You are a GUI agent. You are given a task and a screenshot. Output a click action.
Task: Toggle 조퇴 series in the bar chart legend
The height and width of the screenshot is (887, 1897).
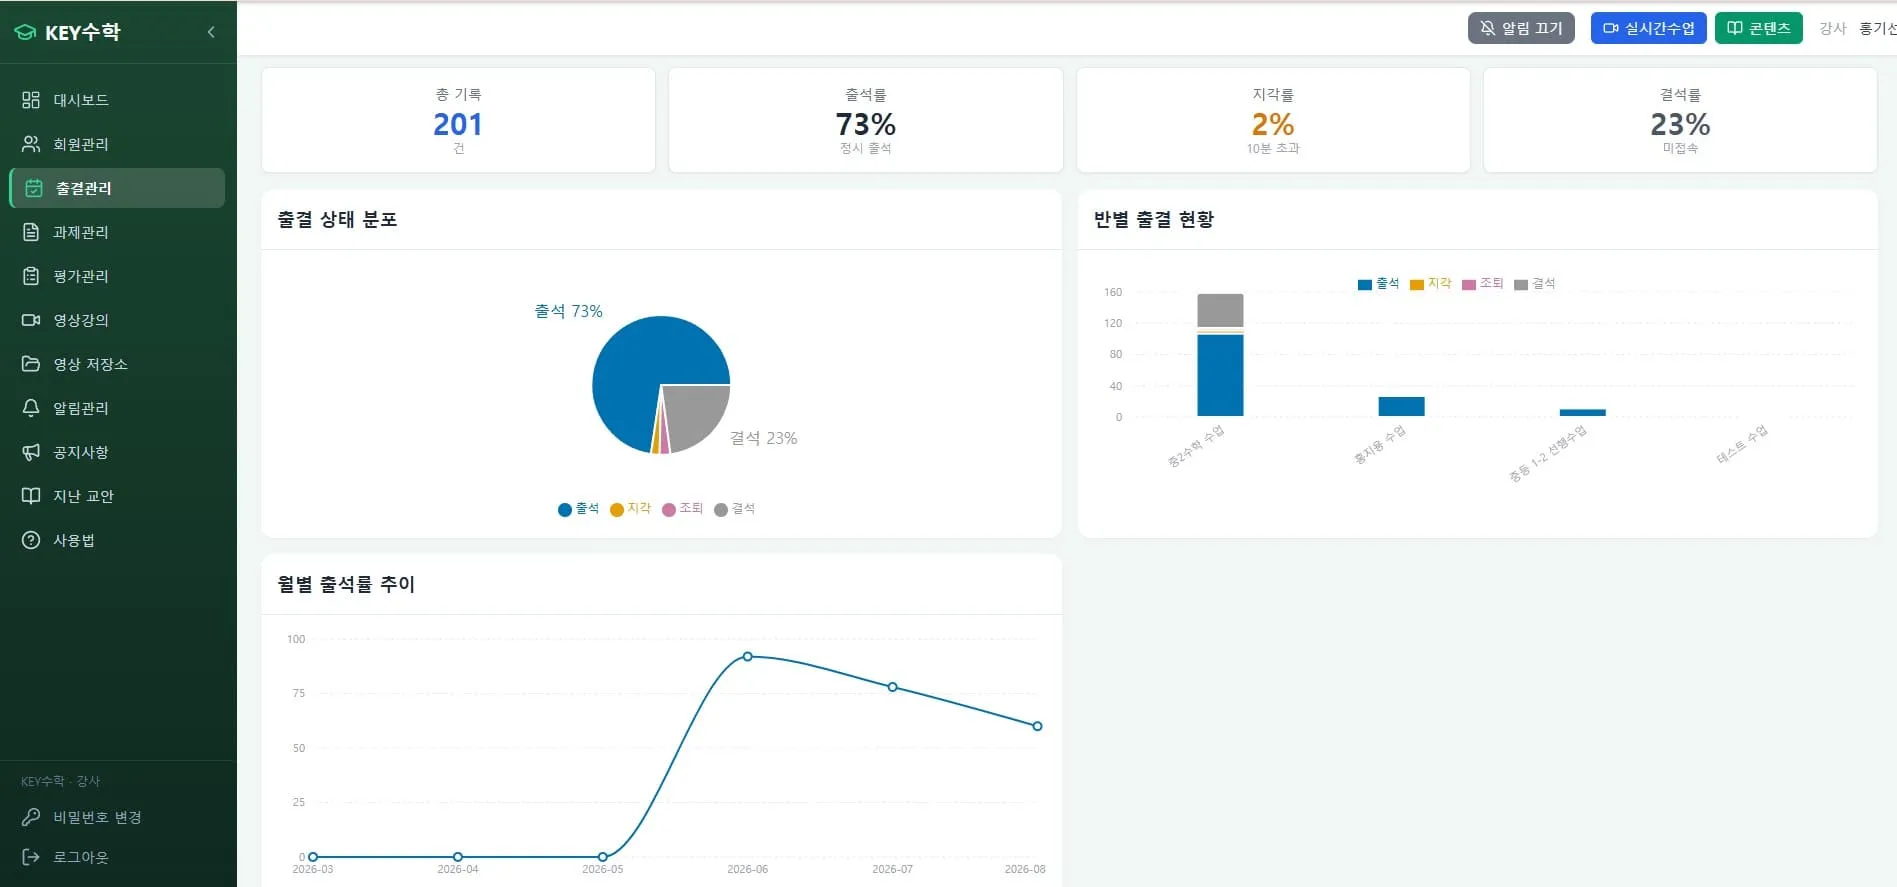pos(1482,284)
